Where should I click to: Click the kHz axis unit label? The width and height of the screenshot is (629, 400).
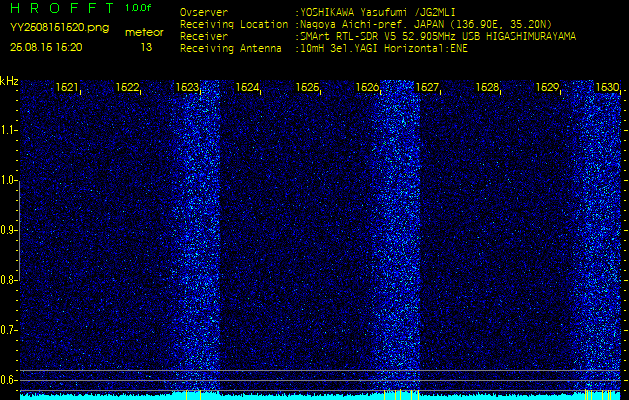pyautogui.click(x=9, y=81)
